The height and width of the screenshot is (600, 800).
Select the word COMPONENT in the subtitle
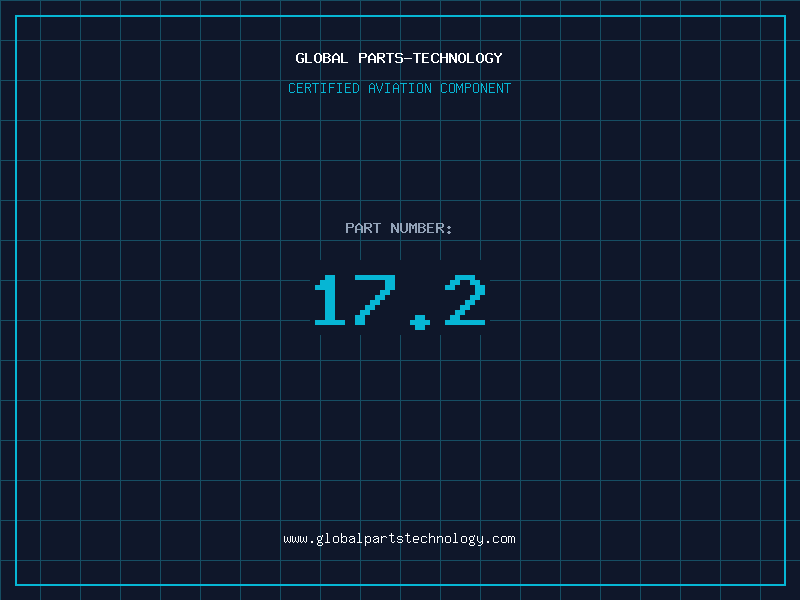[476, 88]
